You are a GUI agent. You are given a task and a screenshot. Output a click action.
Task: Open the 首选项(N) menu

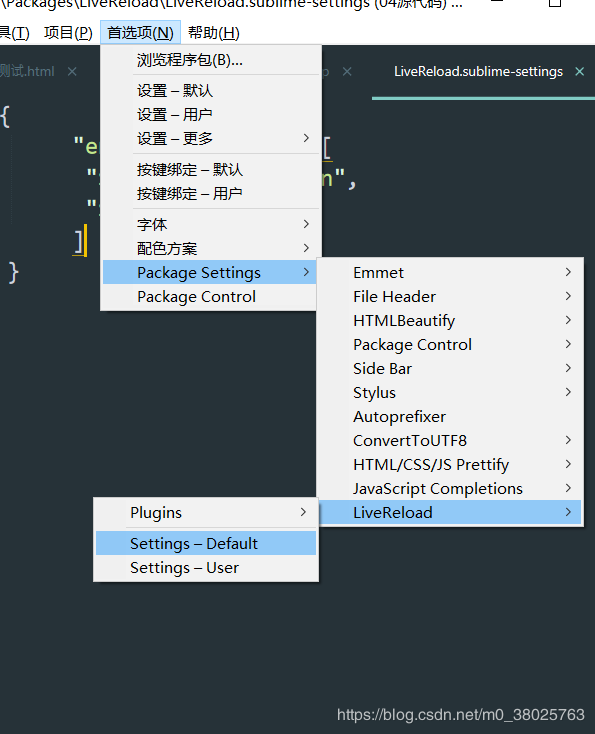coord(140,33)
